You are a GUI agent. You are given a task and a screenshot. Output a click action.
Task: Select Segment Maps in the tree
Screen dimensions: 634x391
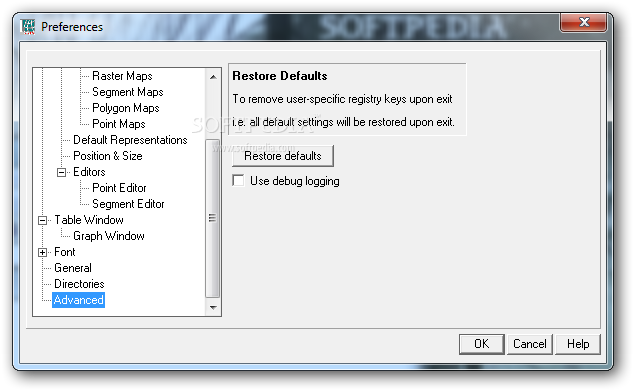click(x=128, y=92)
